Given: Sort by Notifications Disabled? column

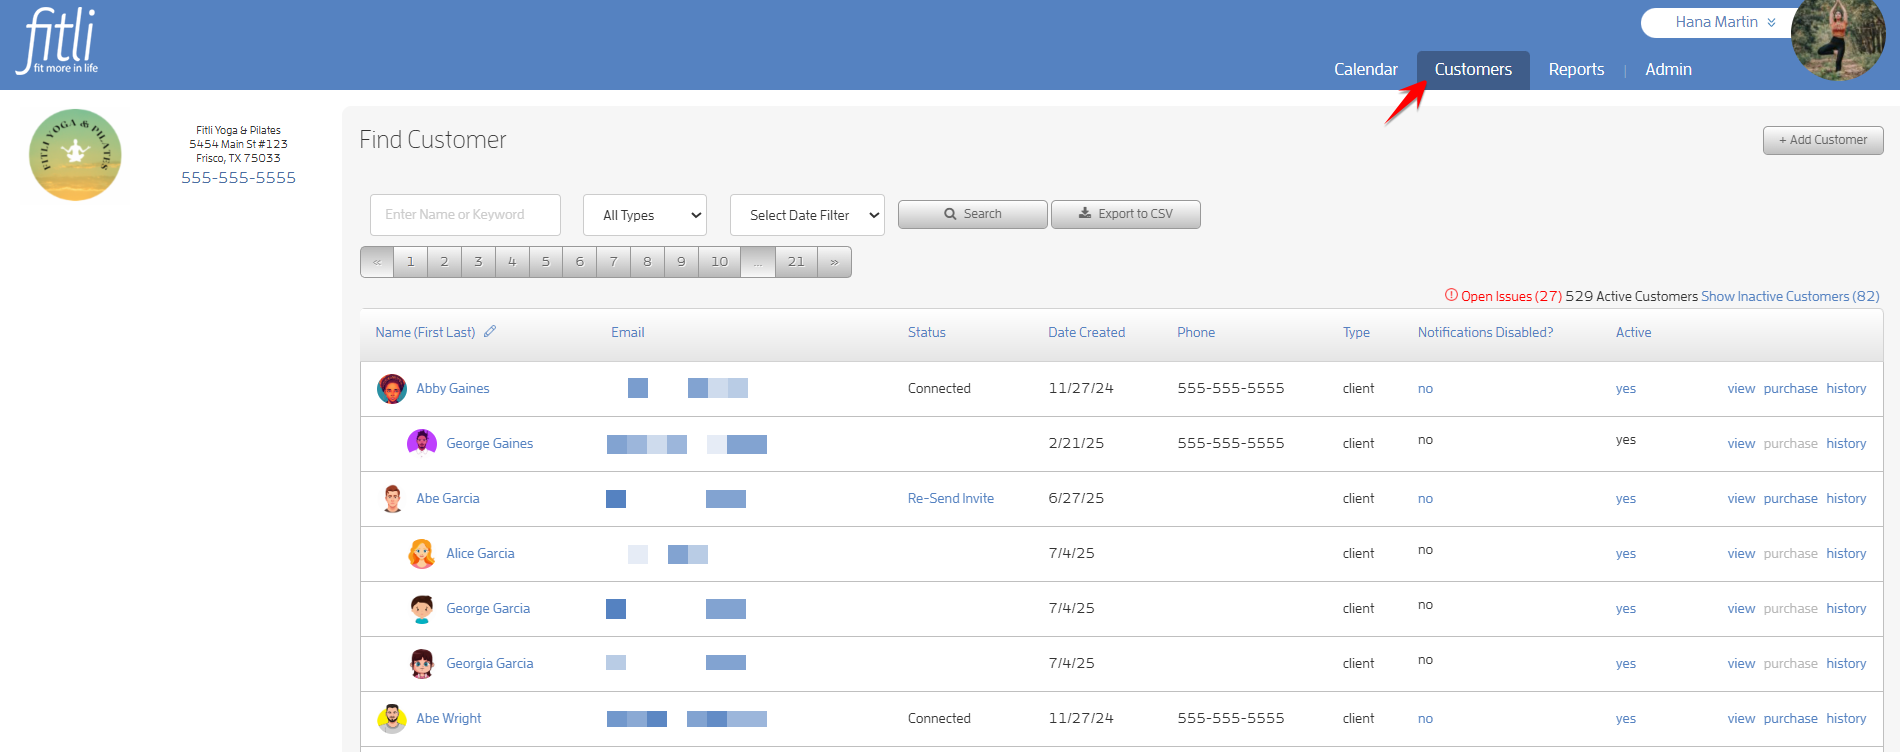Looking at the screenshot, I should pyautogui.click(x=1485, y=332).
